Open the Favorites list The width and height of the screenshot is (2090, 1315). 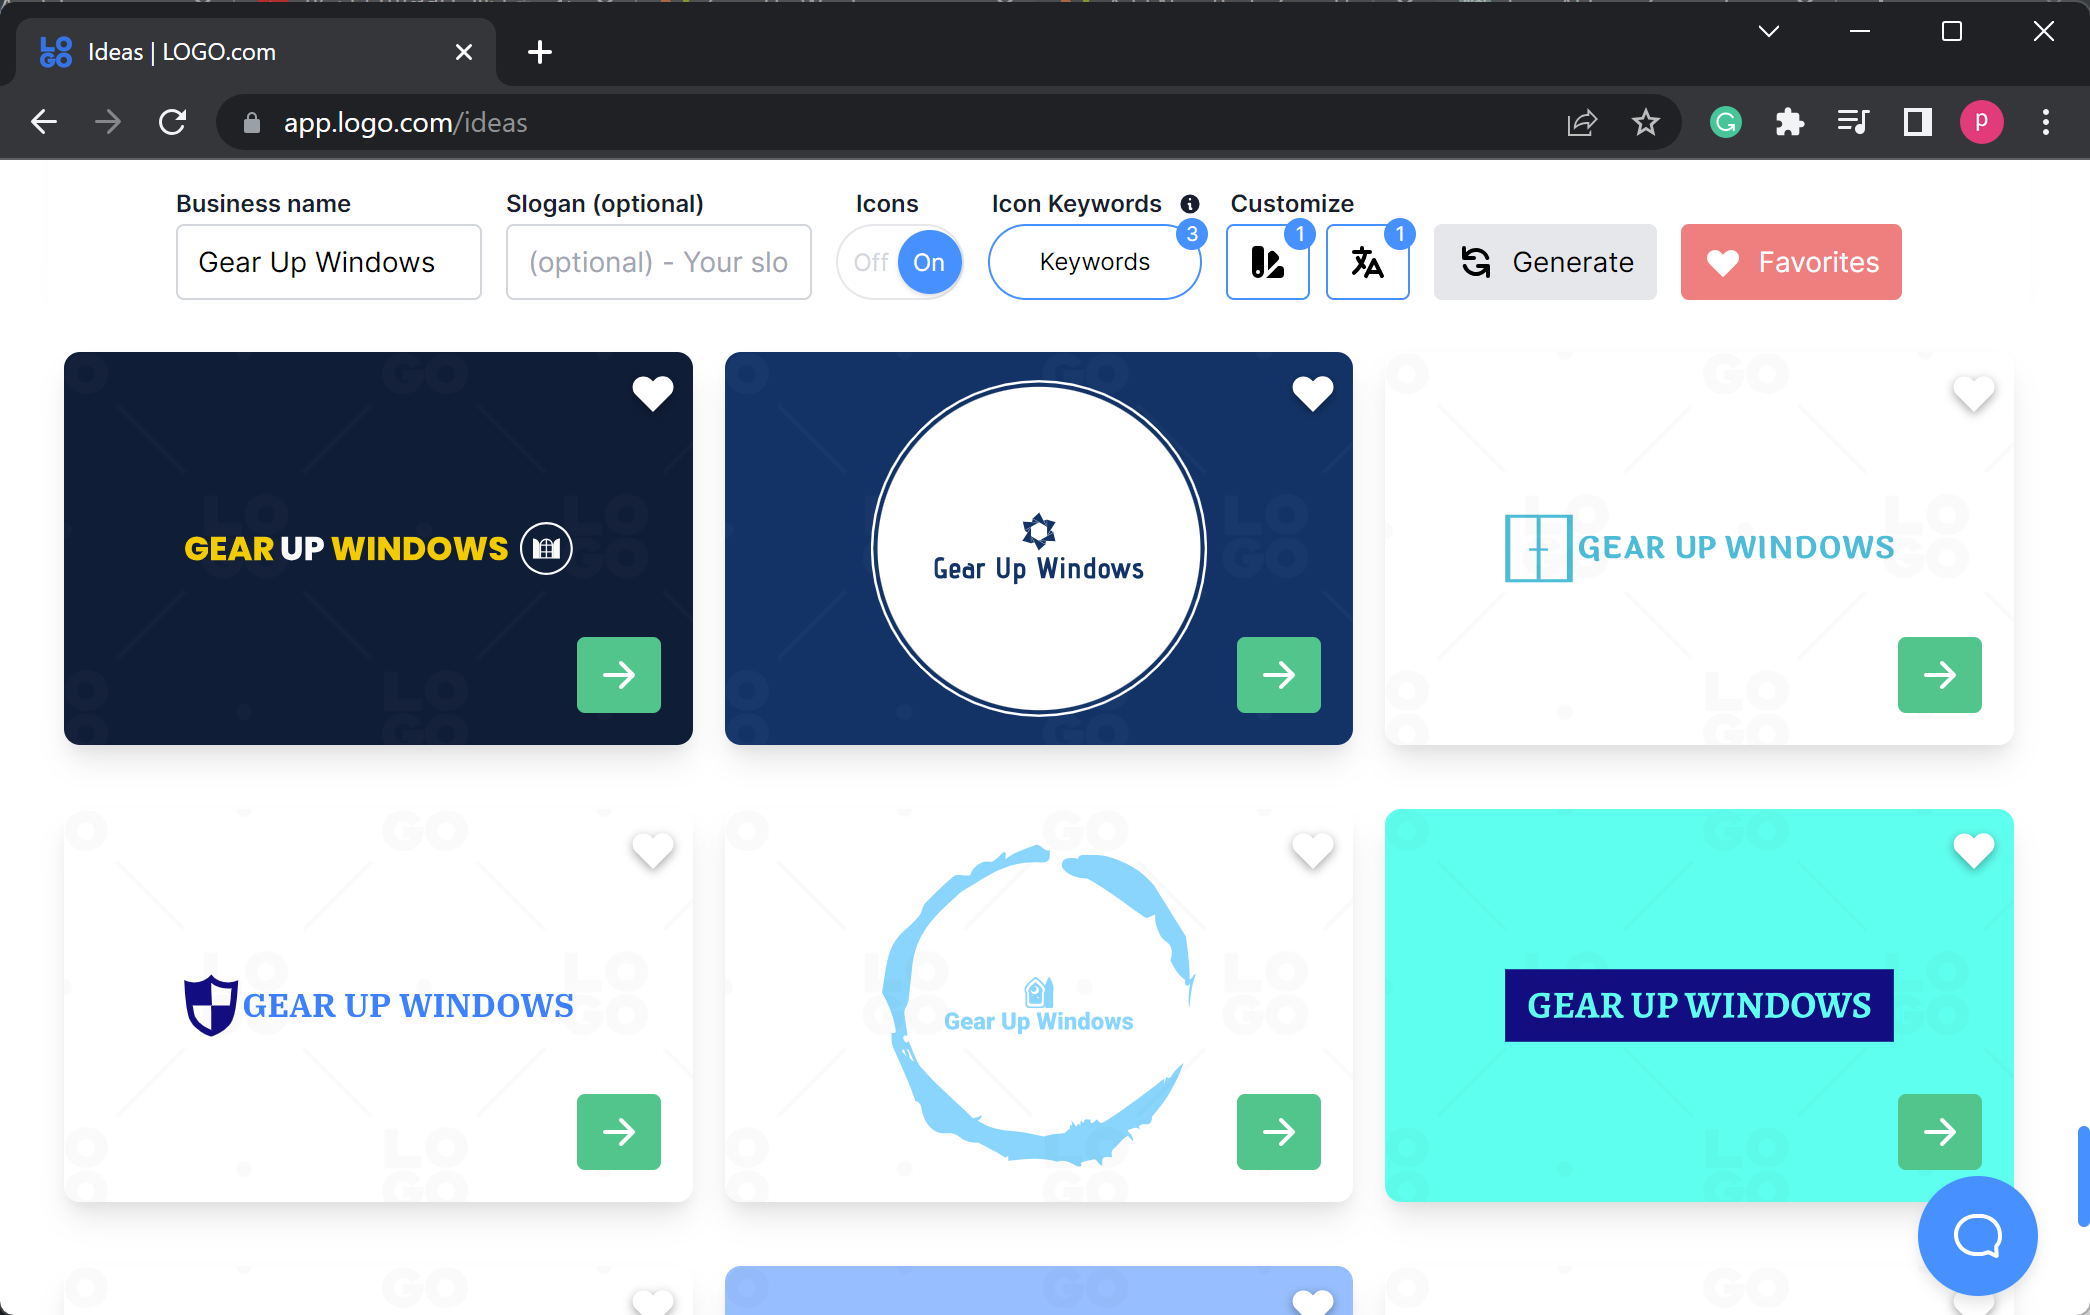coord(1791,262)
